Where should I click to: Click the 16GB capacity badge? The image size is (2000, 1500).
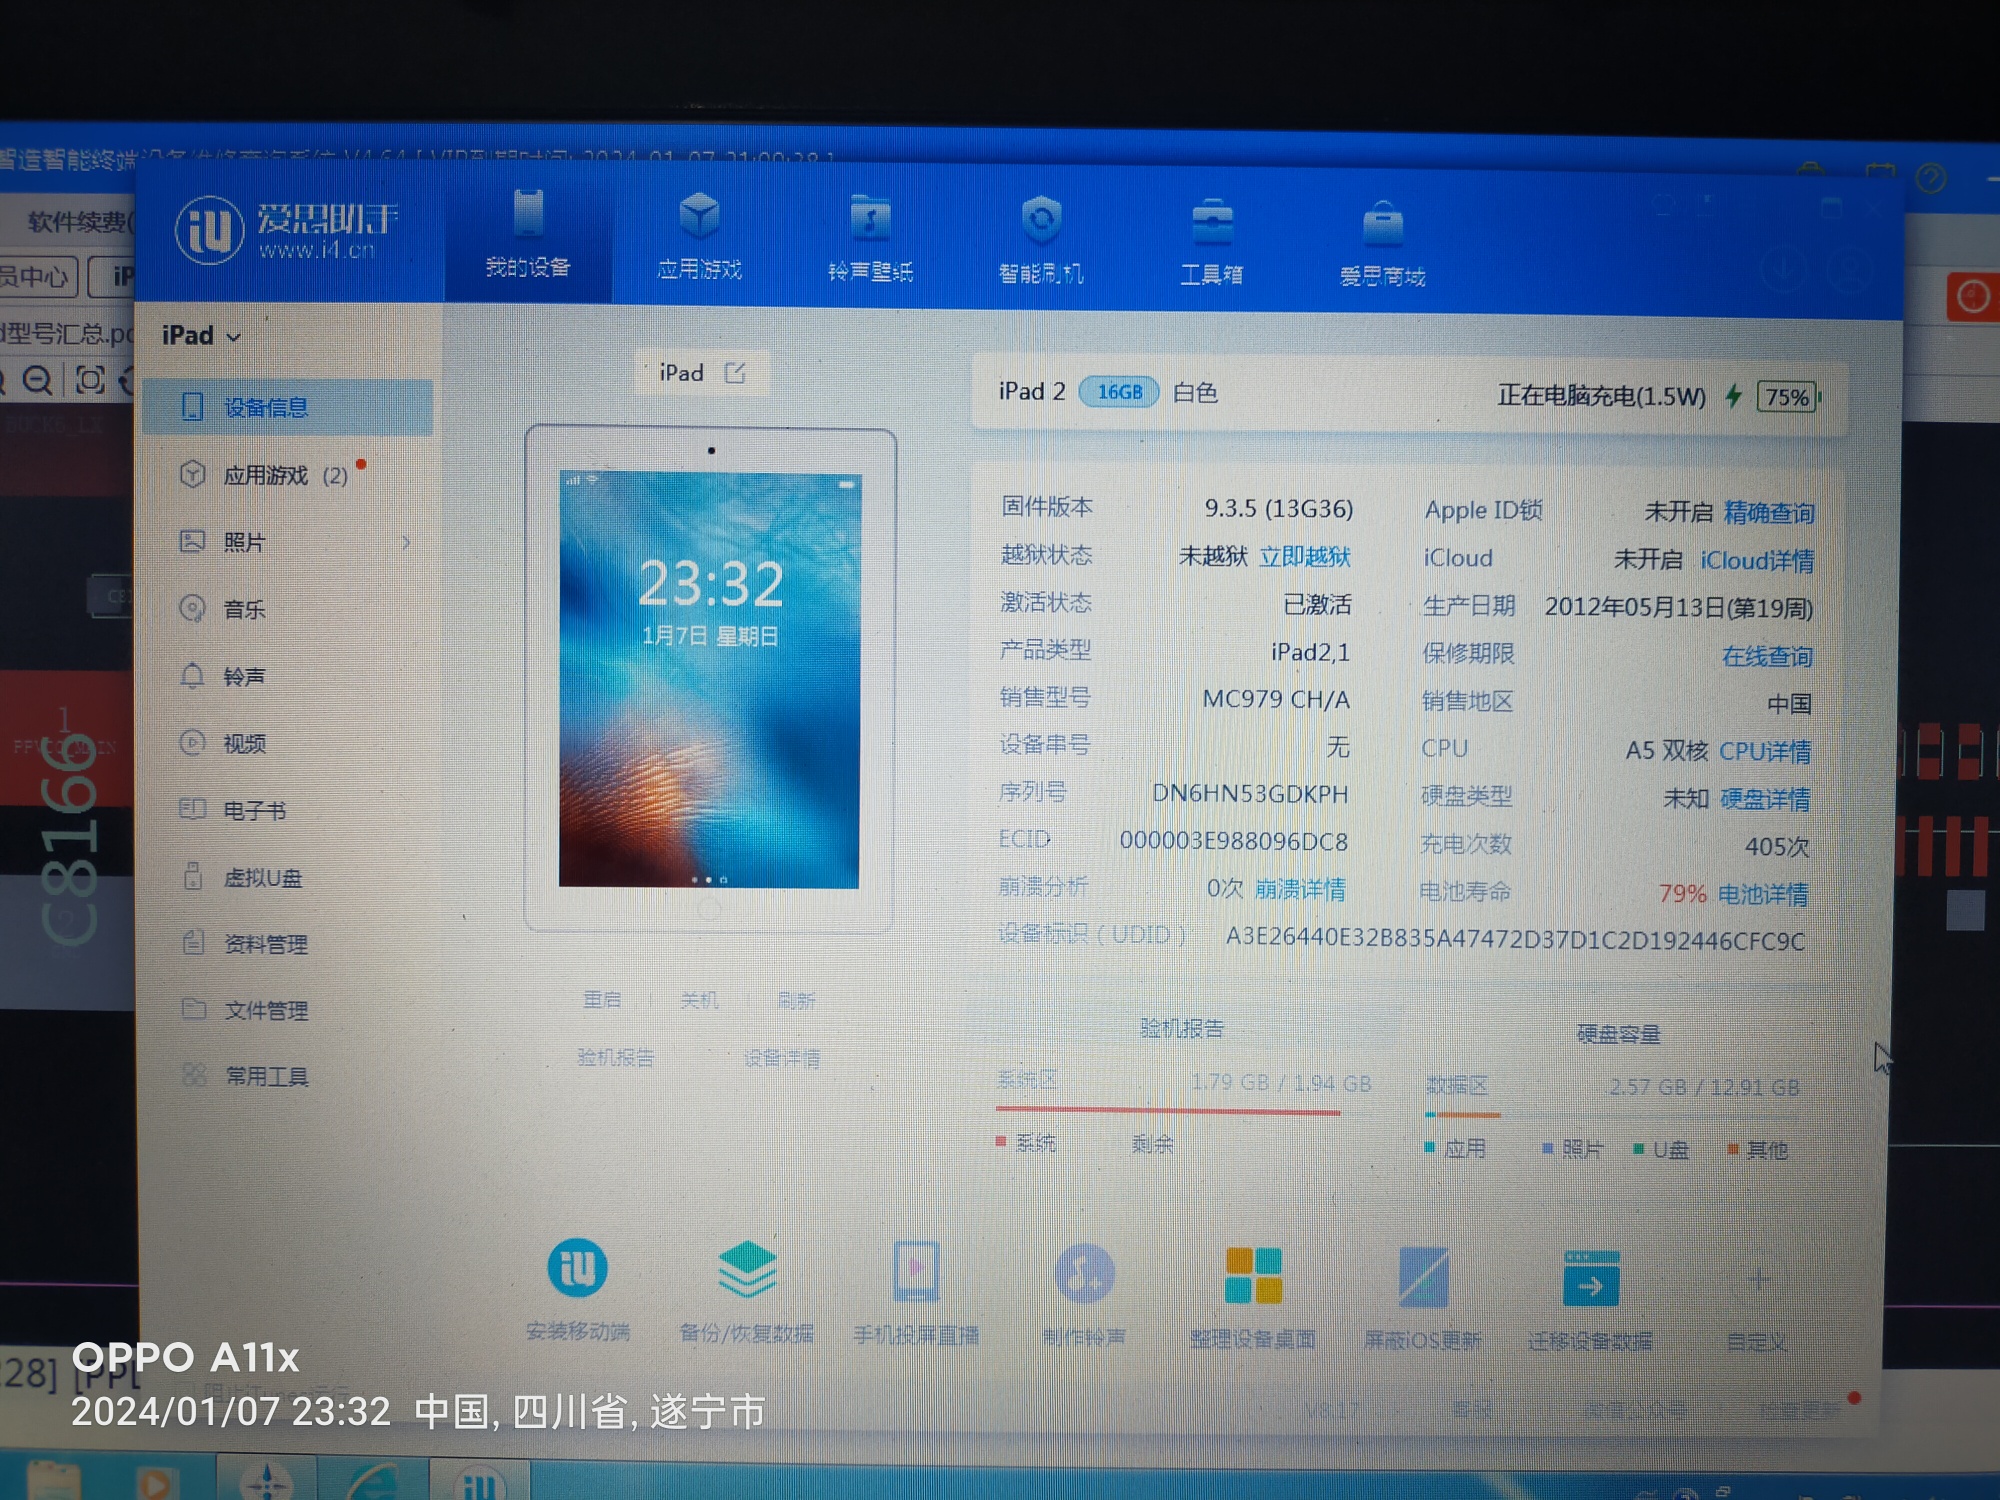pyautogui.click(x=1119, y=392)
